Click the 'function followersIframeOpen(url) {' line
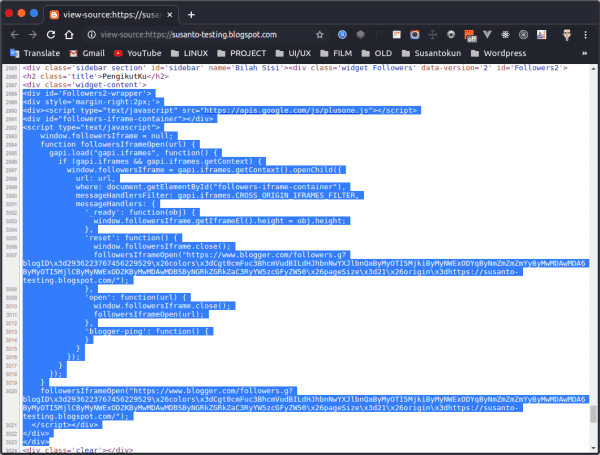The image size is (600, 455). pyautogui.click(x=118, y=144)
